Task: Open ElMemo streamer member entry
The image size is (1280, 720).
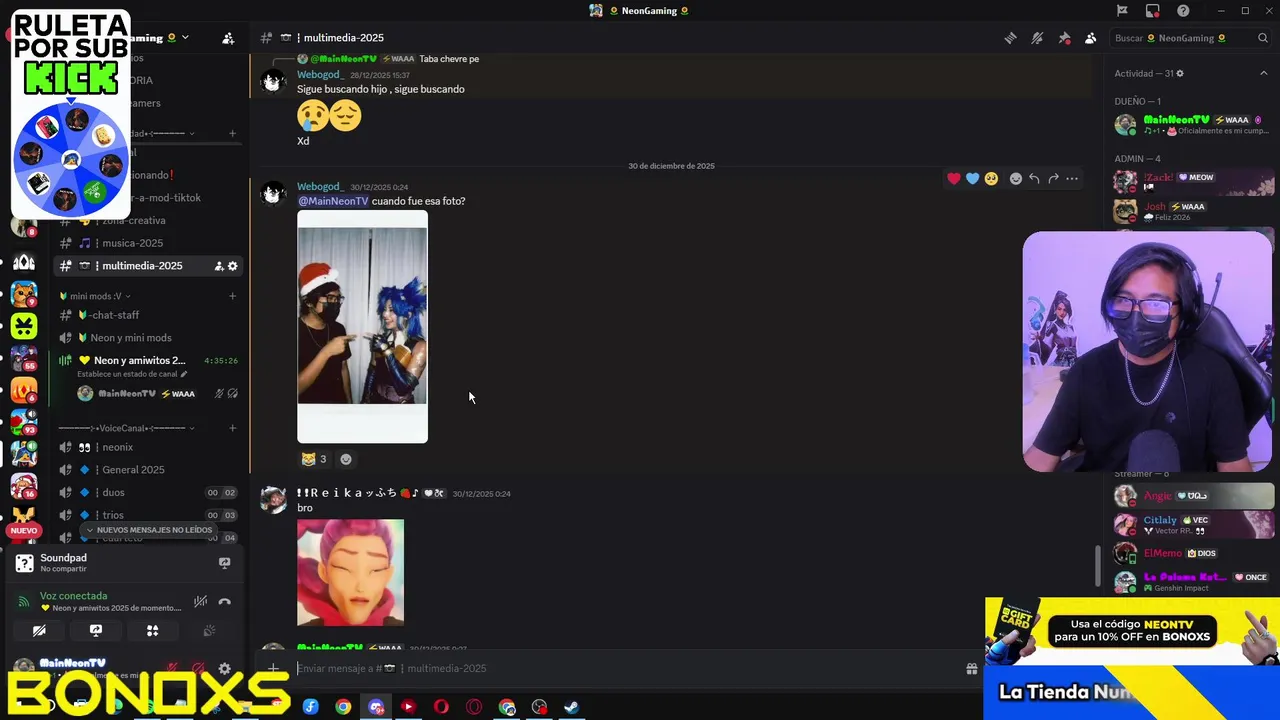Action: (1194, 553)
